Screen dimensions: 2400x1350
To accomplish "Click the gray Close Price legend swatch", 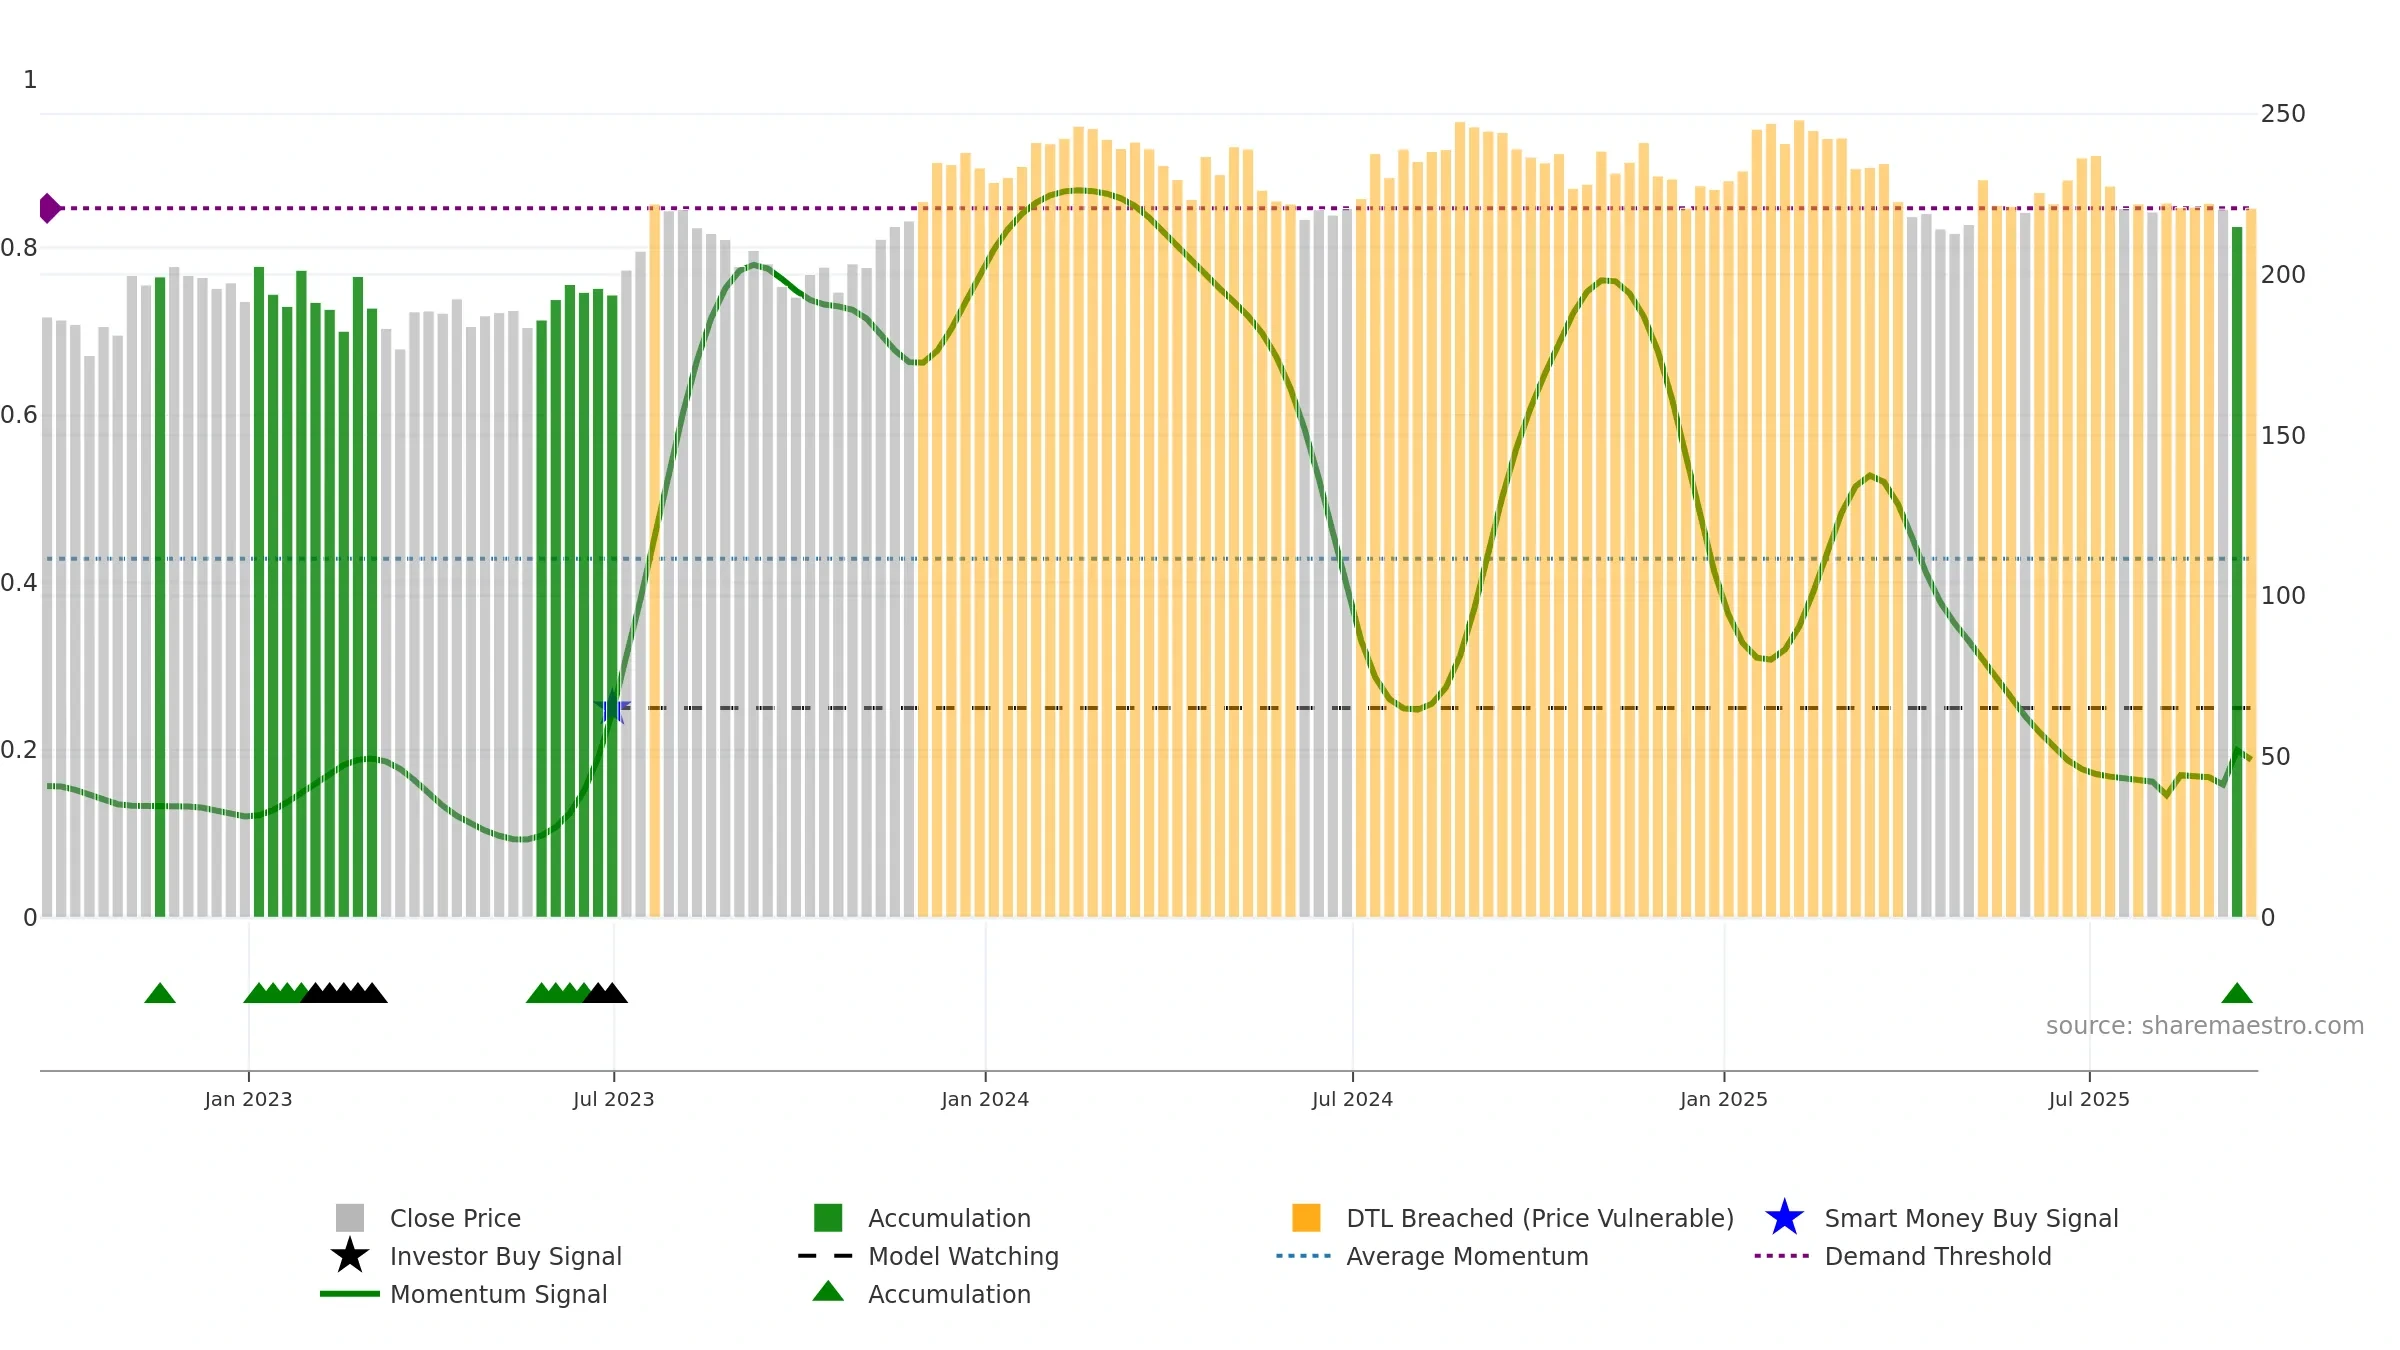I will [x=349, y=1218].
